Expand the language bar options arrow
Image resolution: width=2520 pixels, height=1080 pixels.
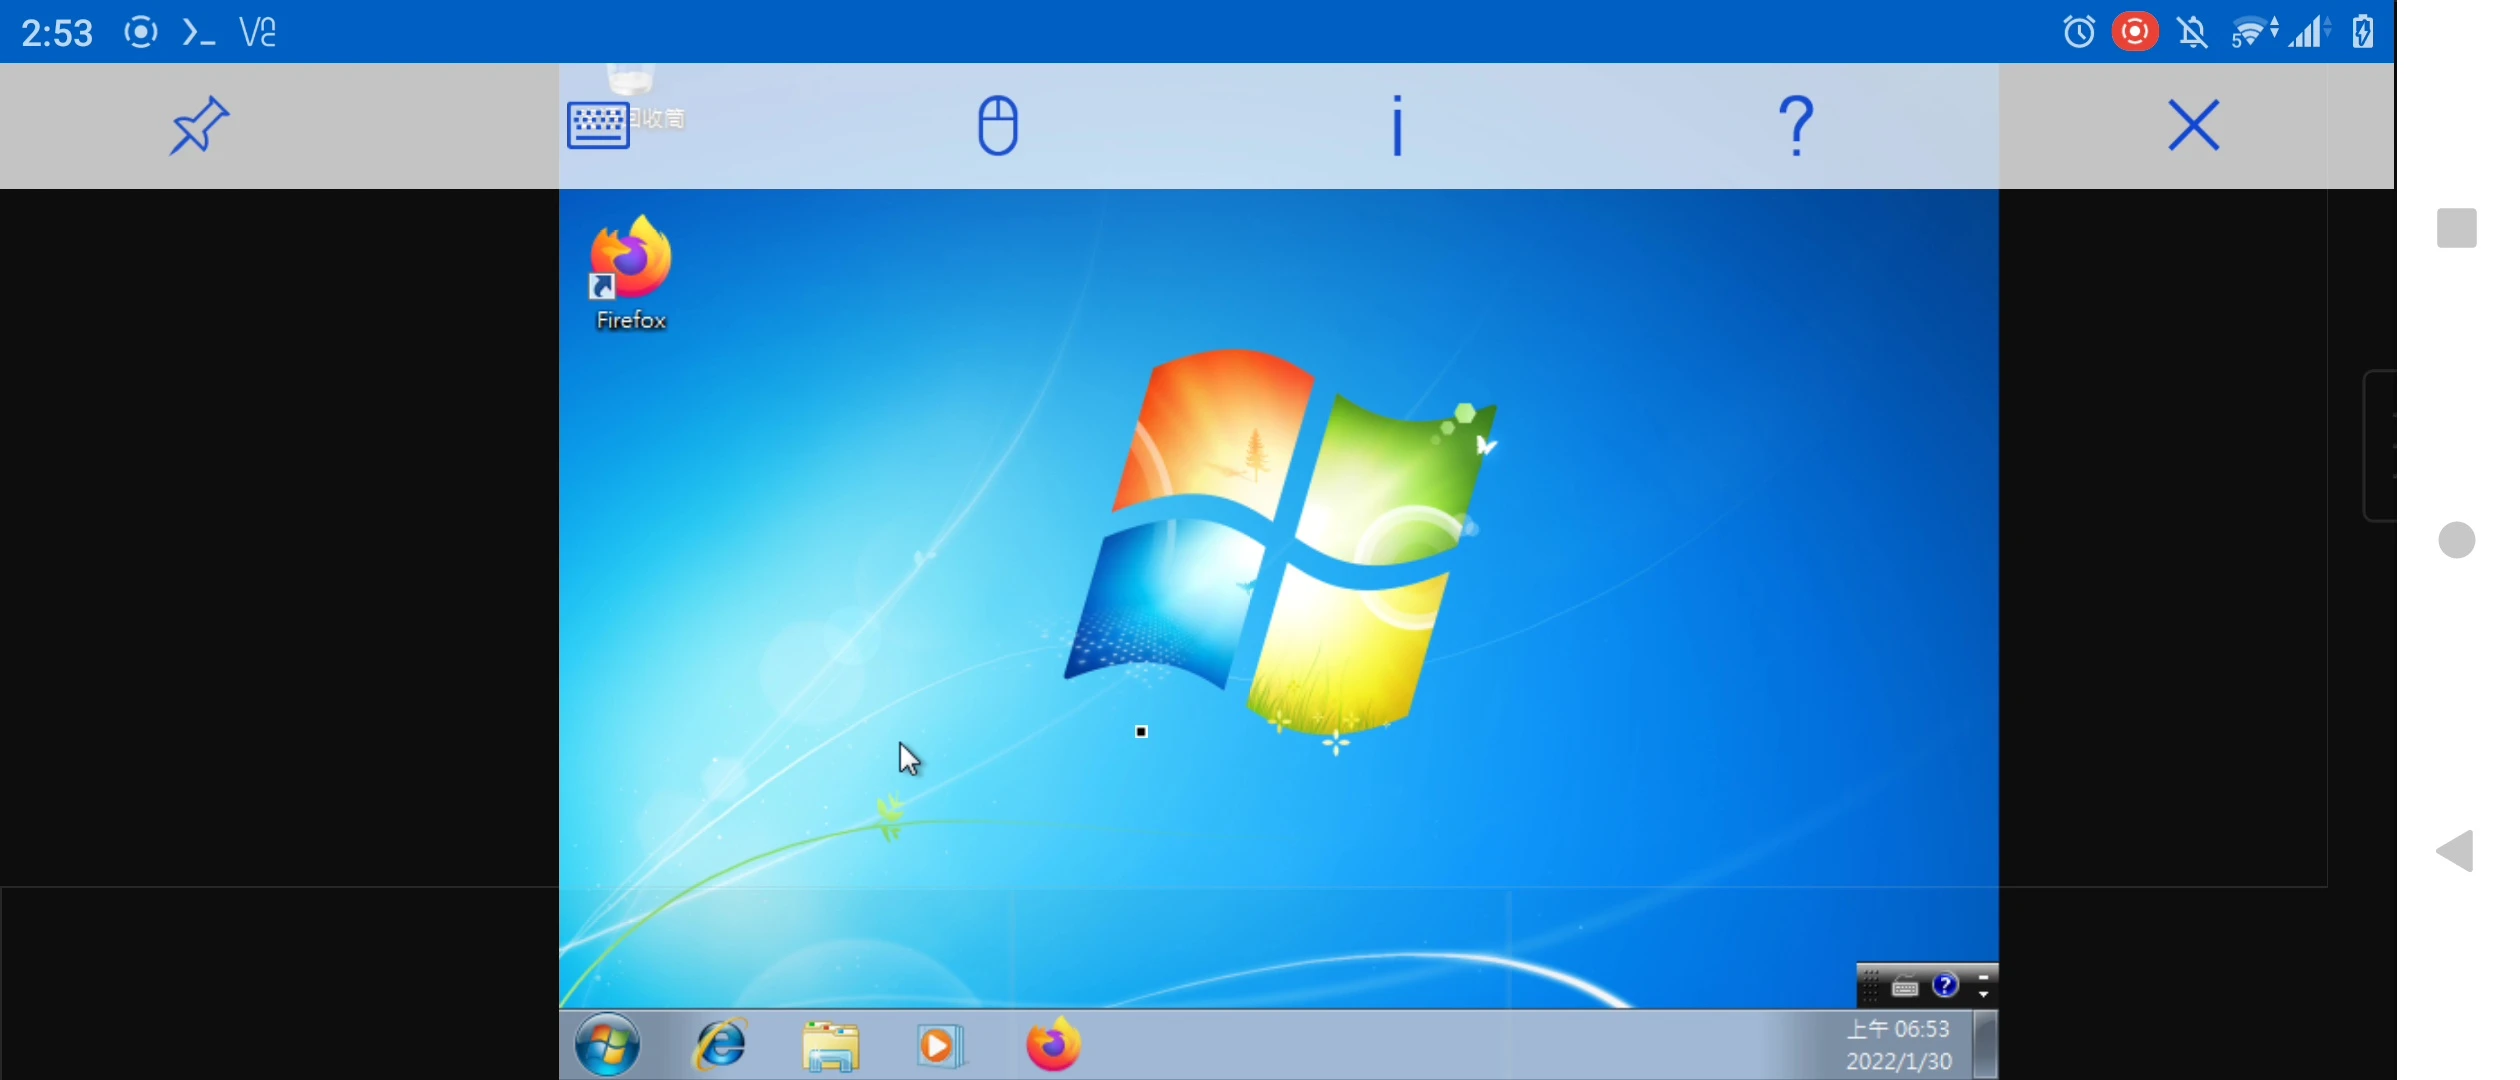pos(1983,996)
